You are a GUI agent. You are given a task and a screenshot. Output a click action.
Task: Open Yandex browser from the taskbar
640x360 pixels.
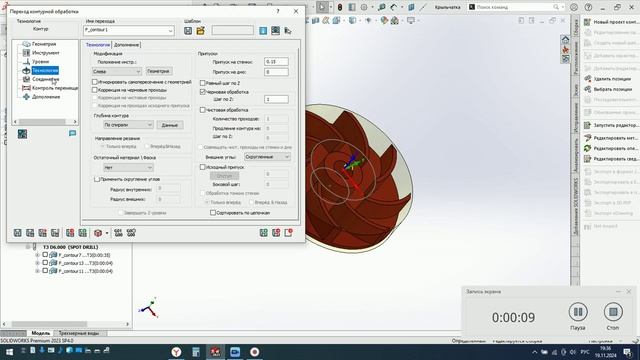(x=176, y=352)
